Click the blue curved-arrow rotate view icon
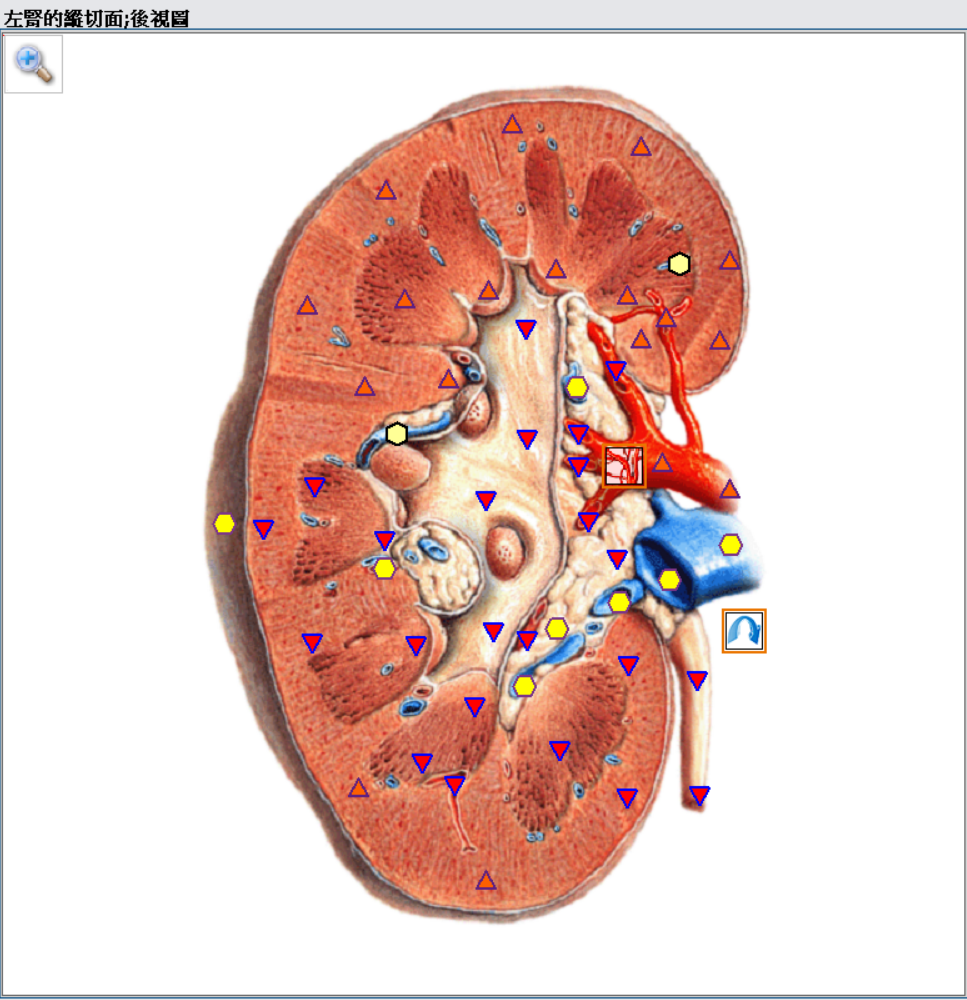The height and width of the screenshot is (1000, 967). tap(744, 631)
